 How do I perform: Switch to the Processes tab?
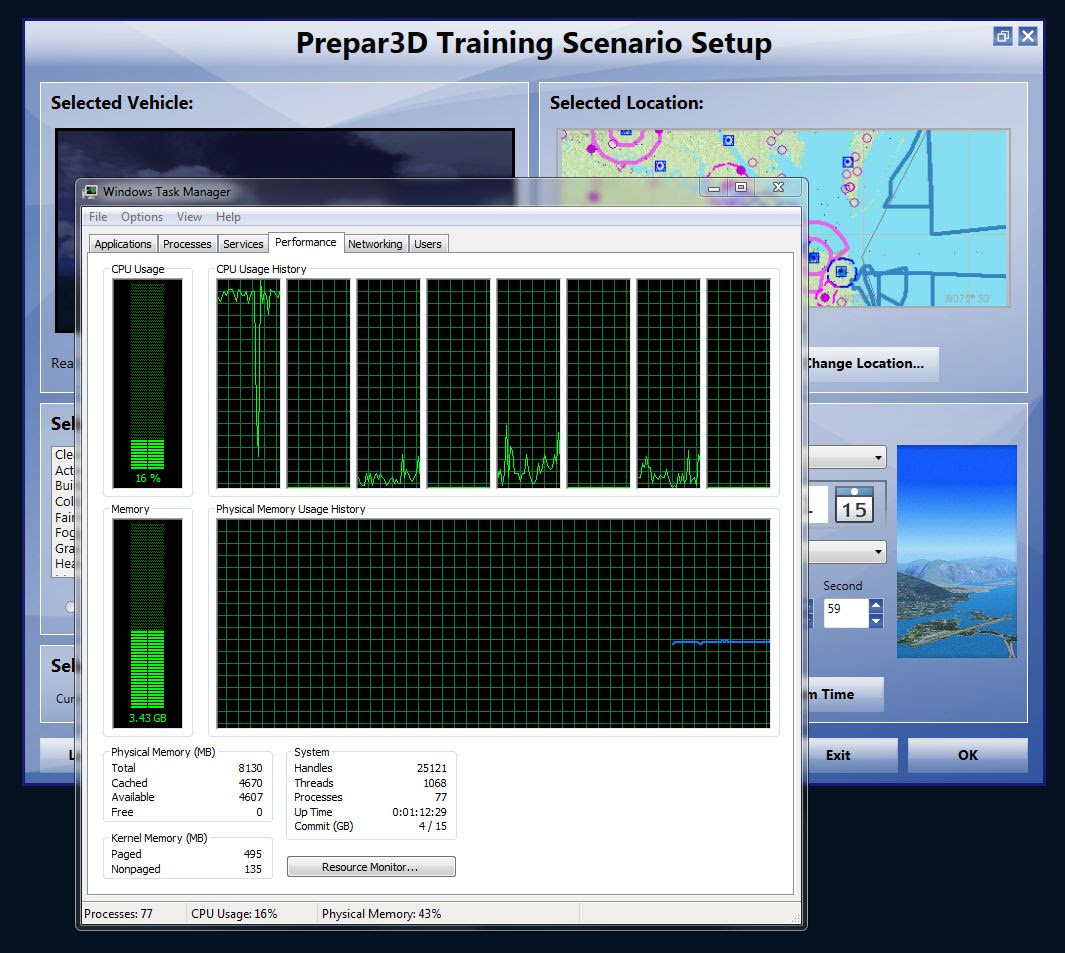coord(187,244)
